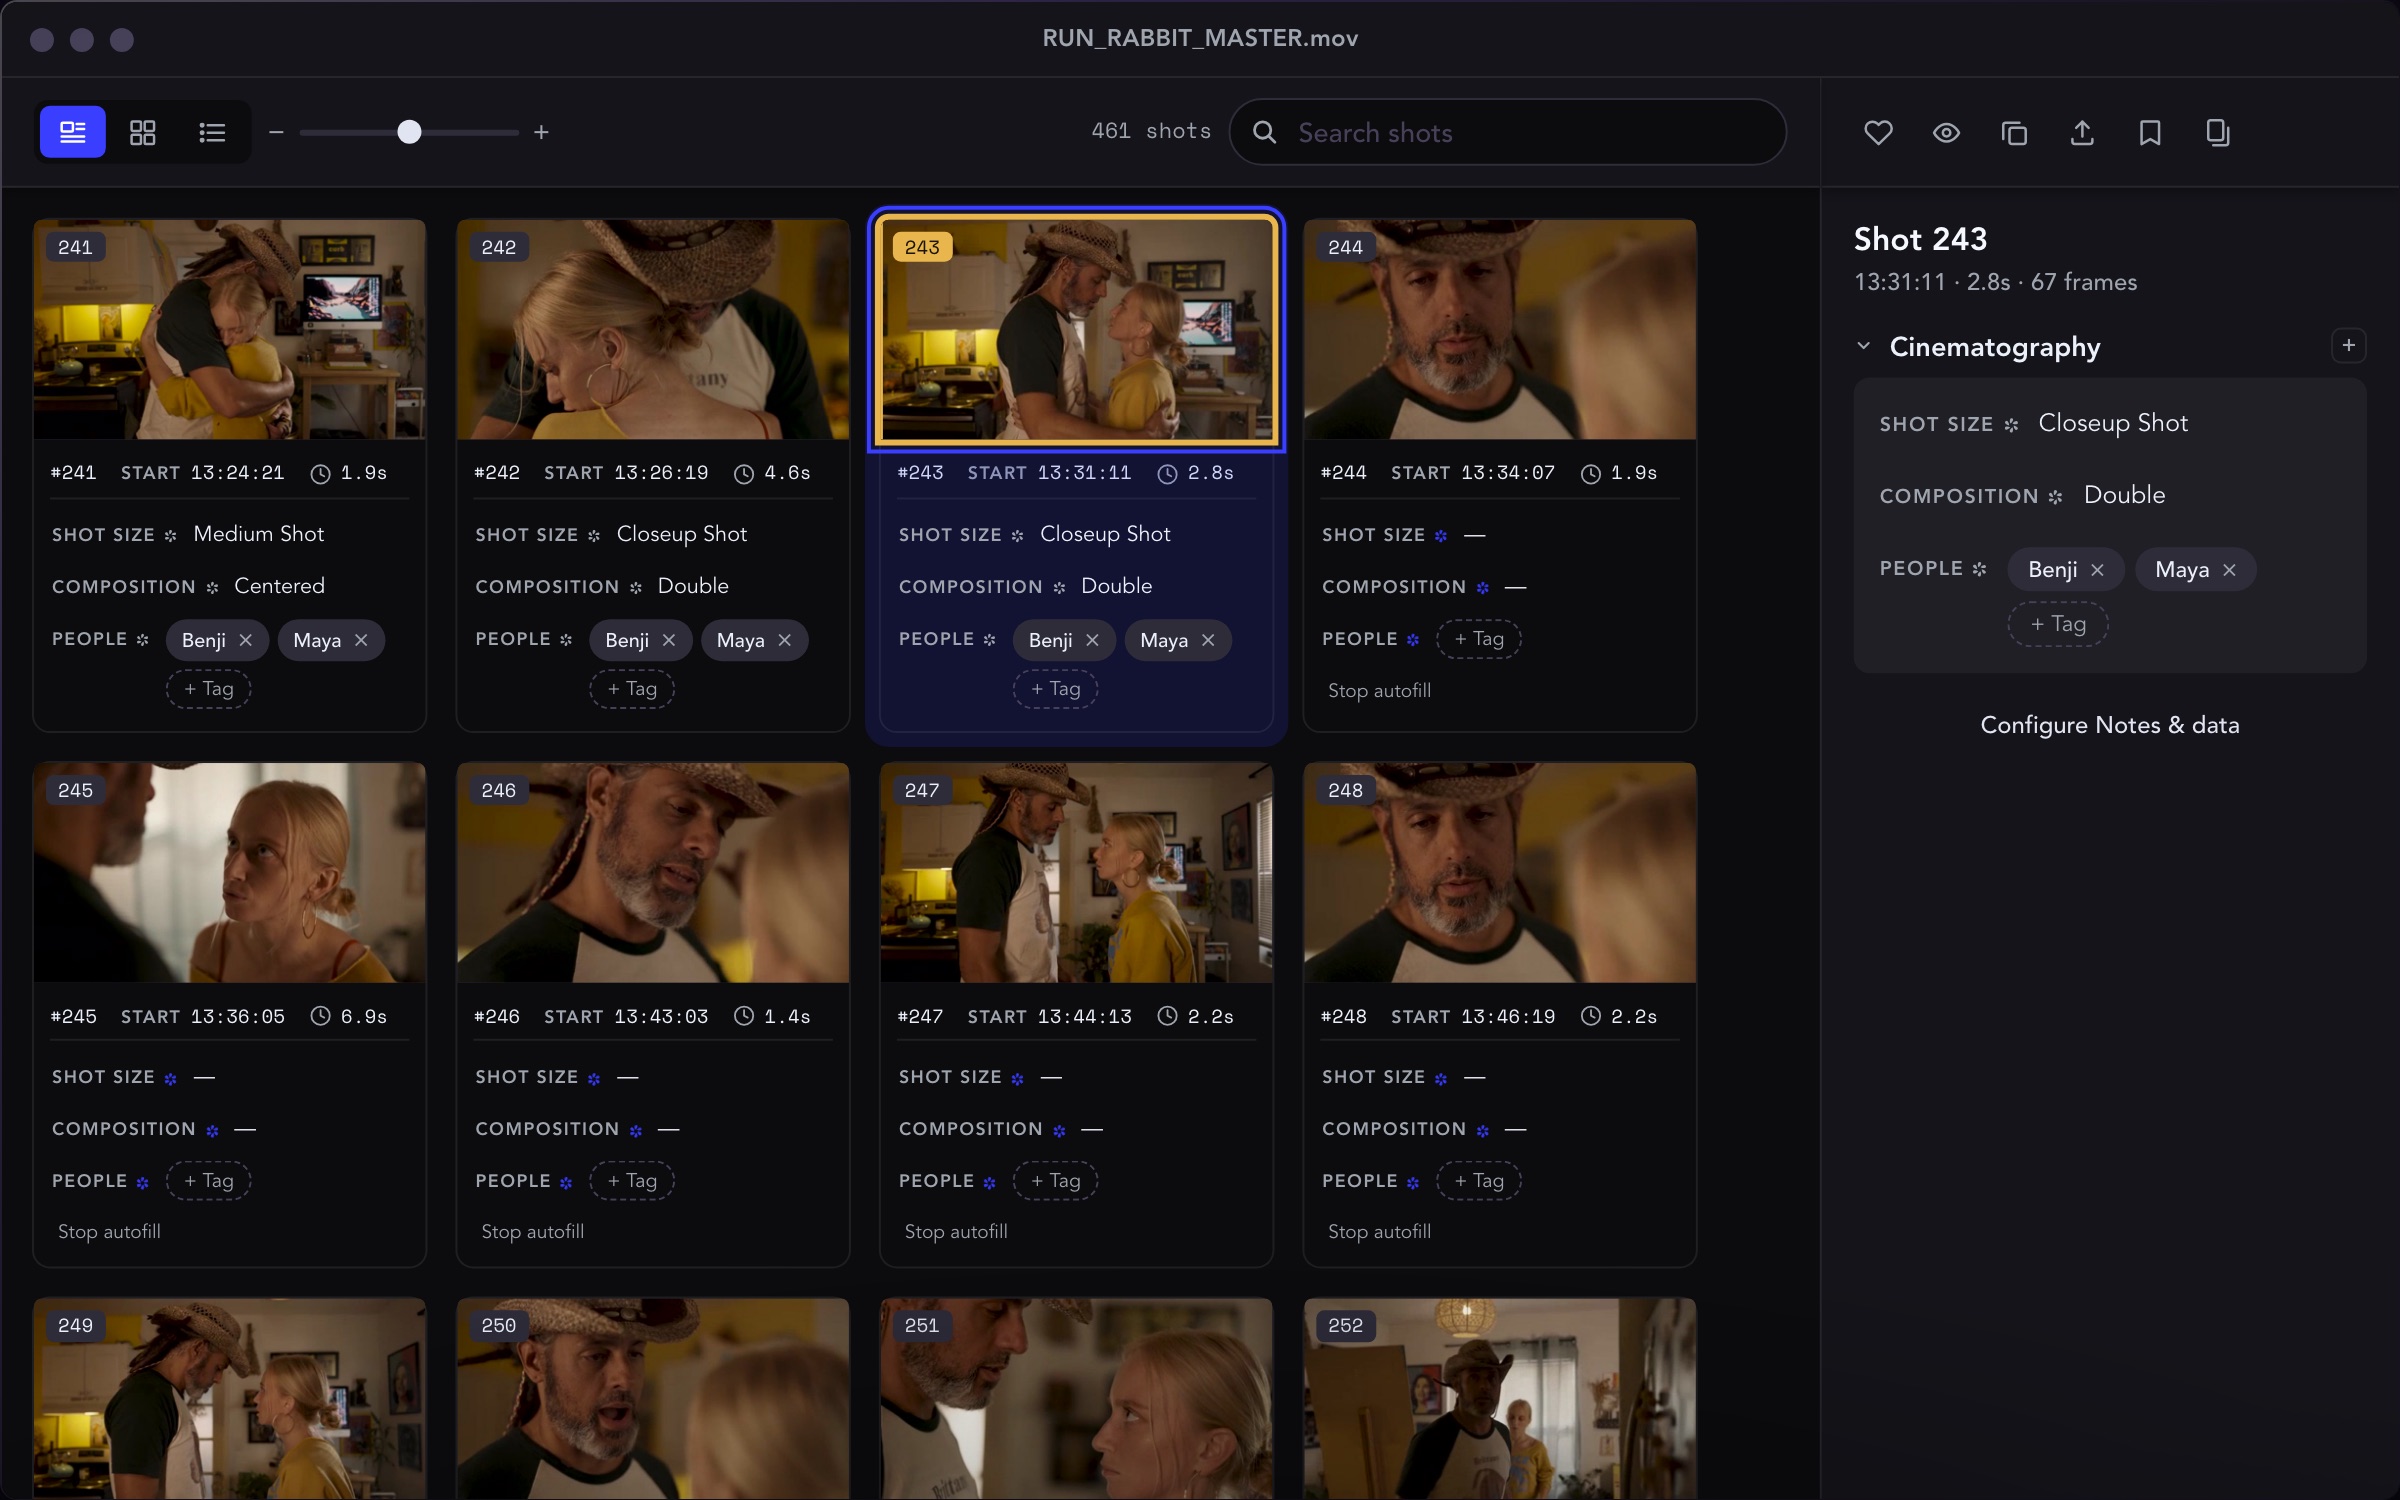Viewport: 2400px width, 1500px height.
Task: Add a tag to shot 242
Action: (632, 689)
